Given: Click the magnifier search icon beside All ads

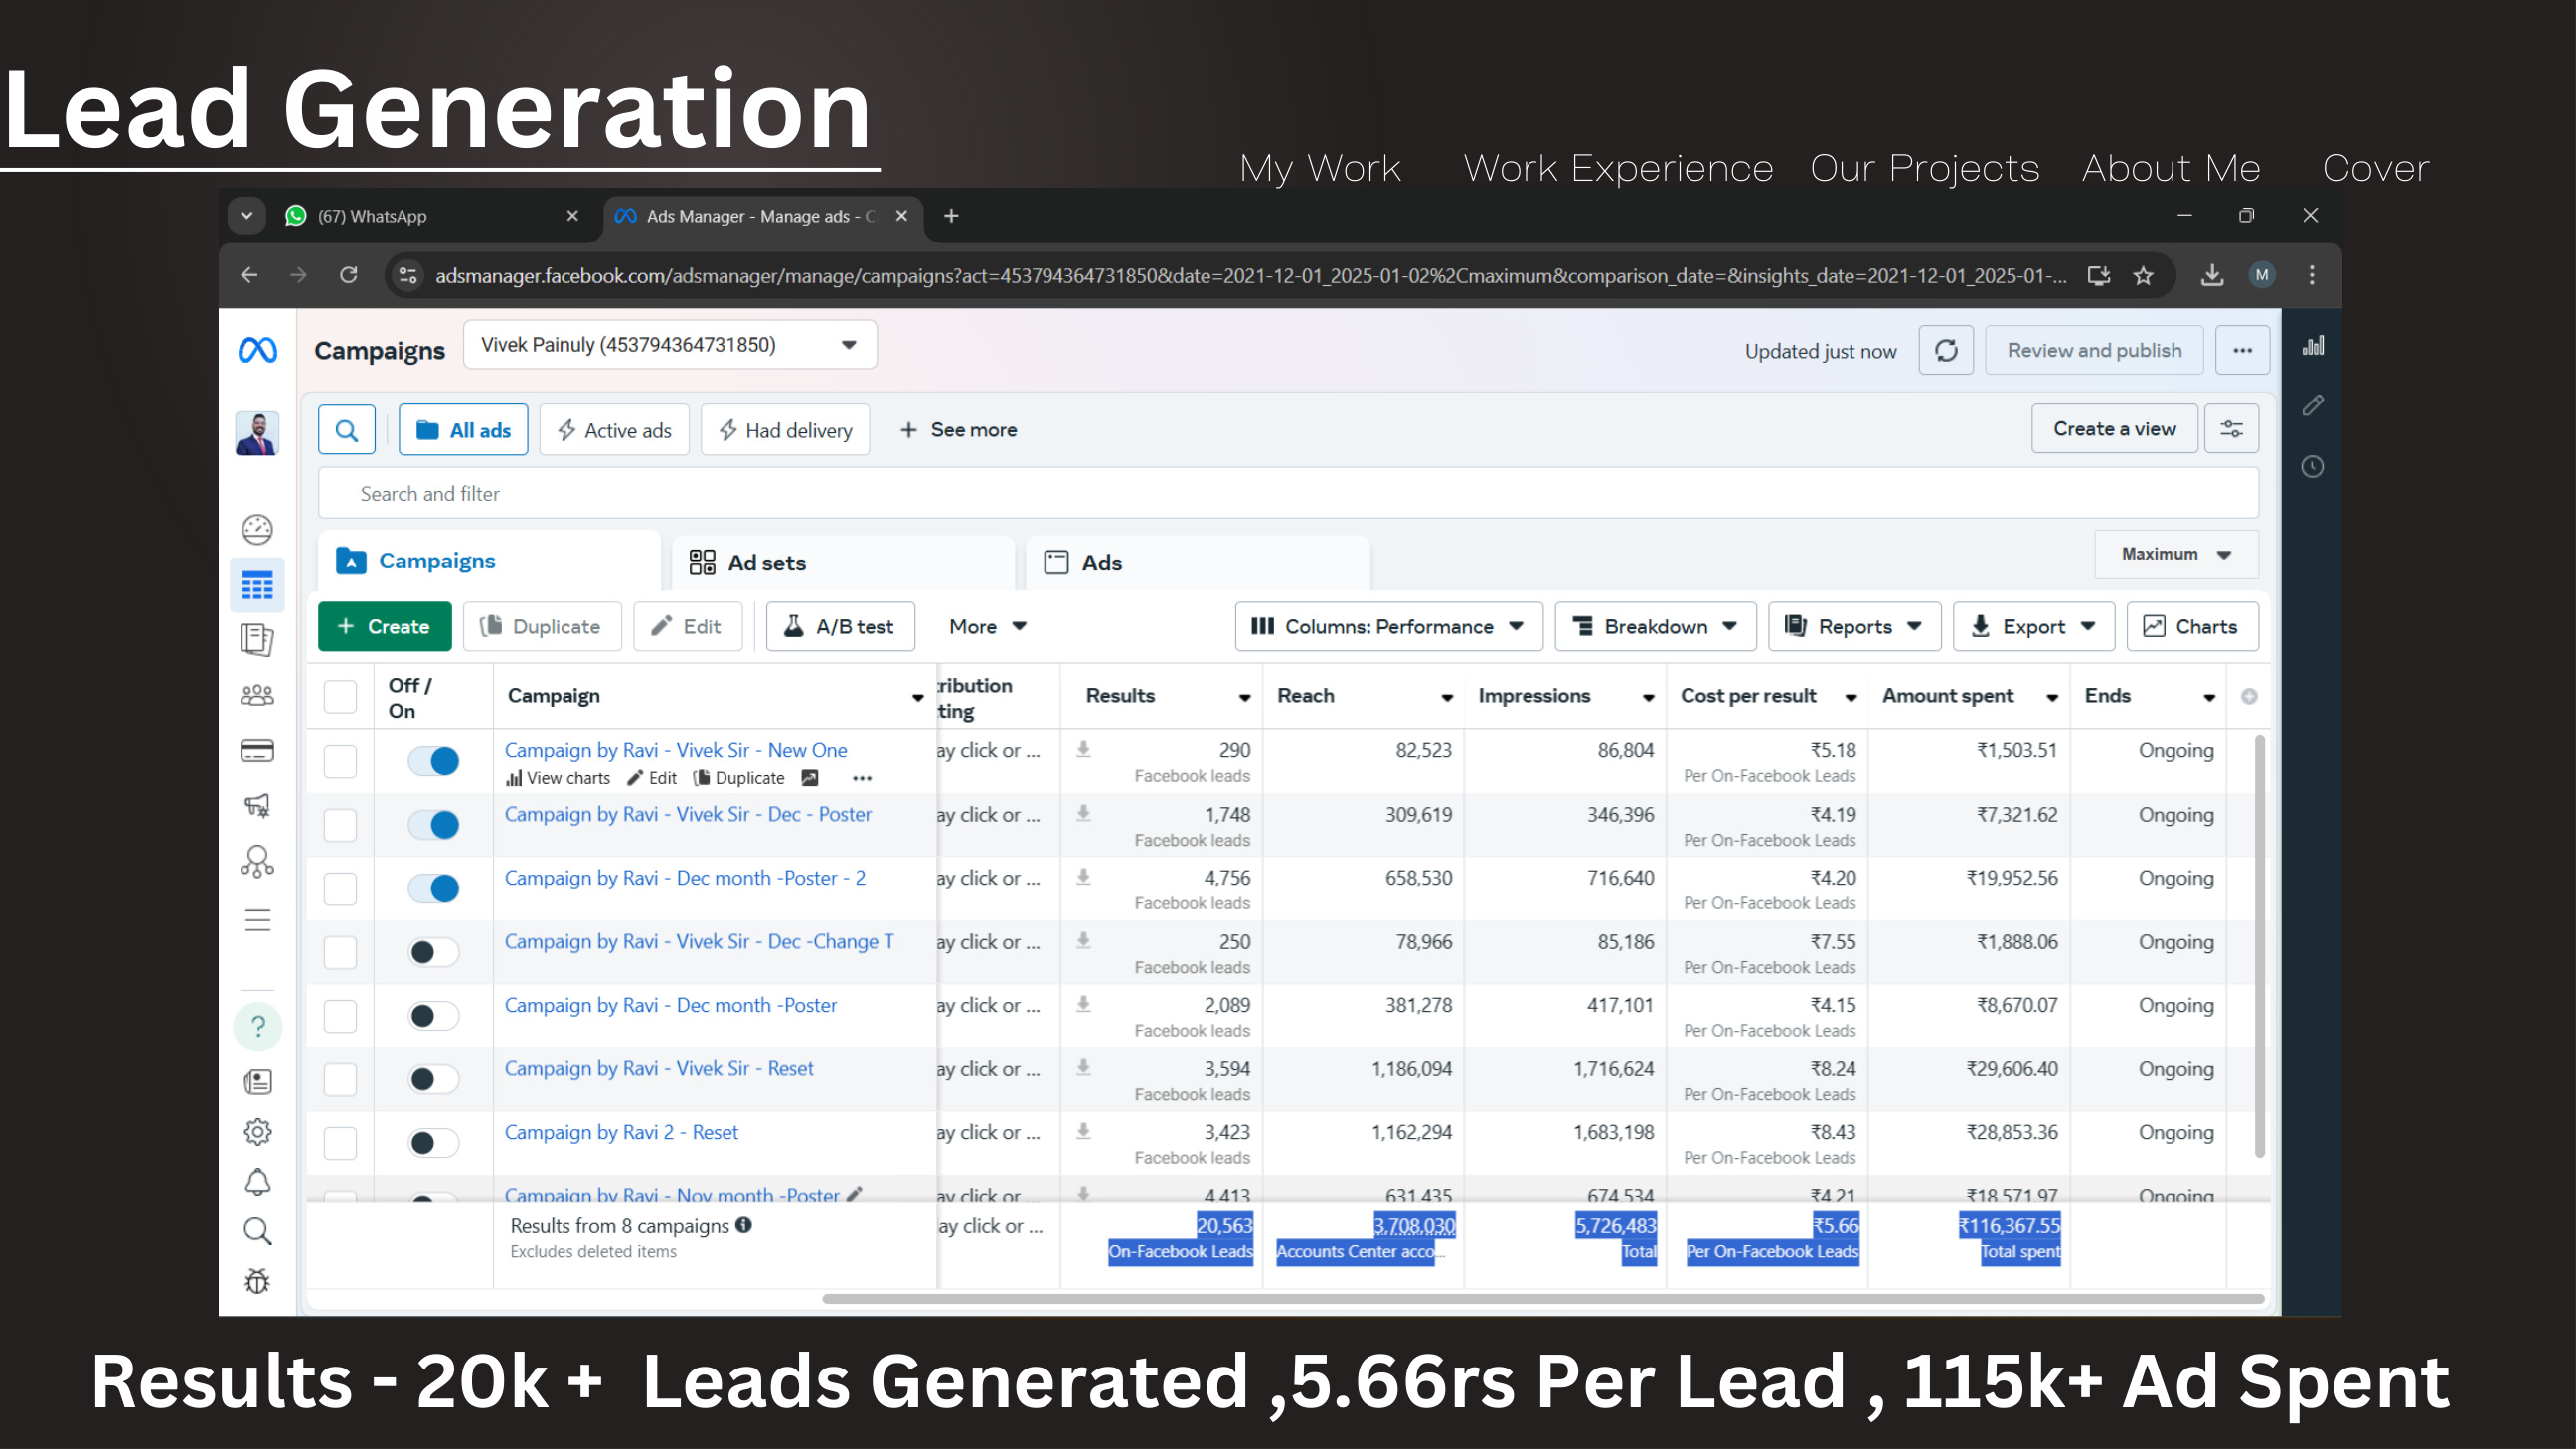Looking at the screenshot, I should 346,430.
